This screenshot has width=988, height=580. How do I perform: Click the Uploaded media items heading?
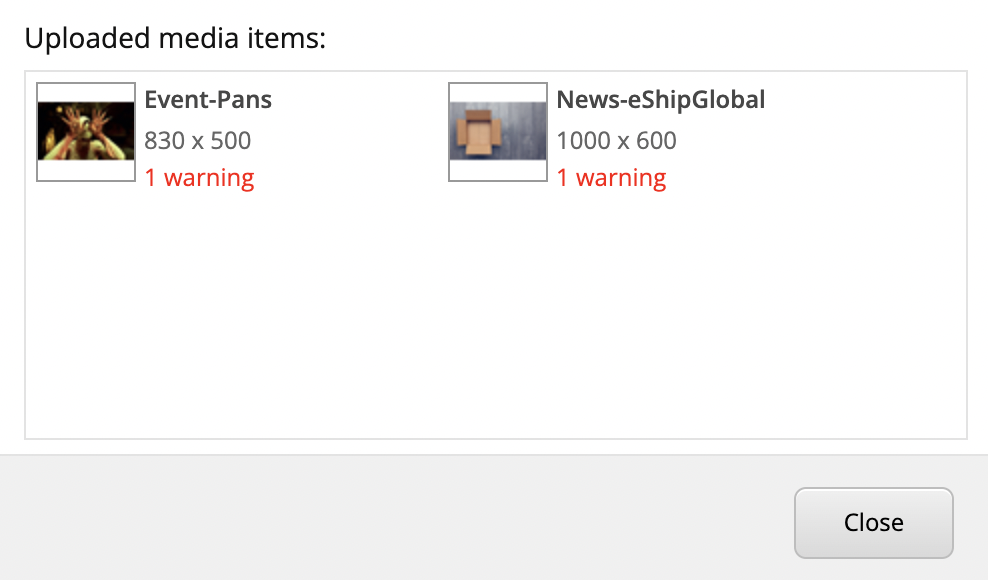click(176, 39)
